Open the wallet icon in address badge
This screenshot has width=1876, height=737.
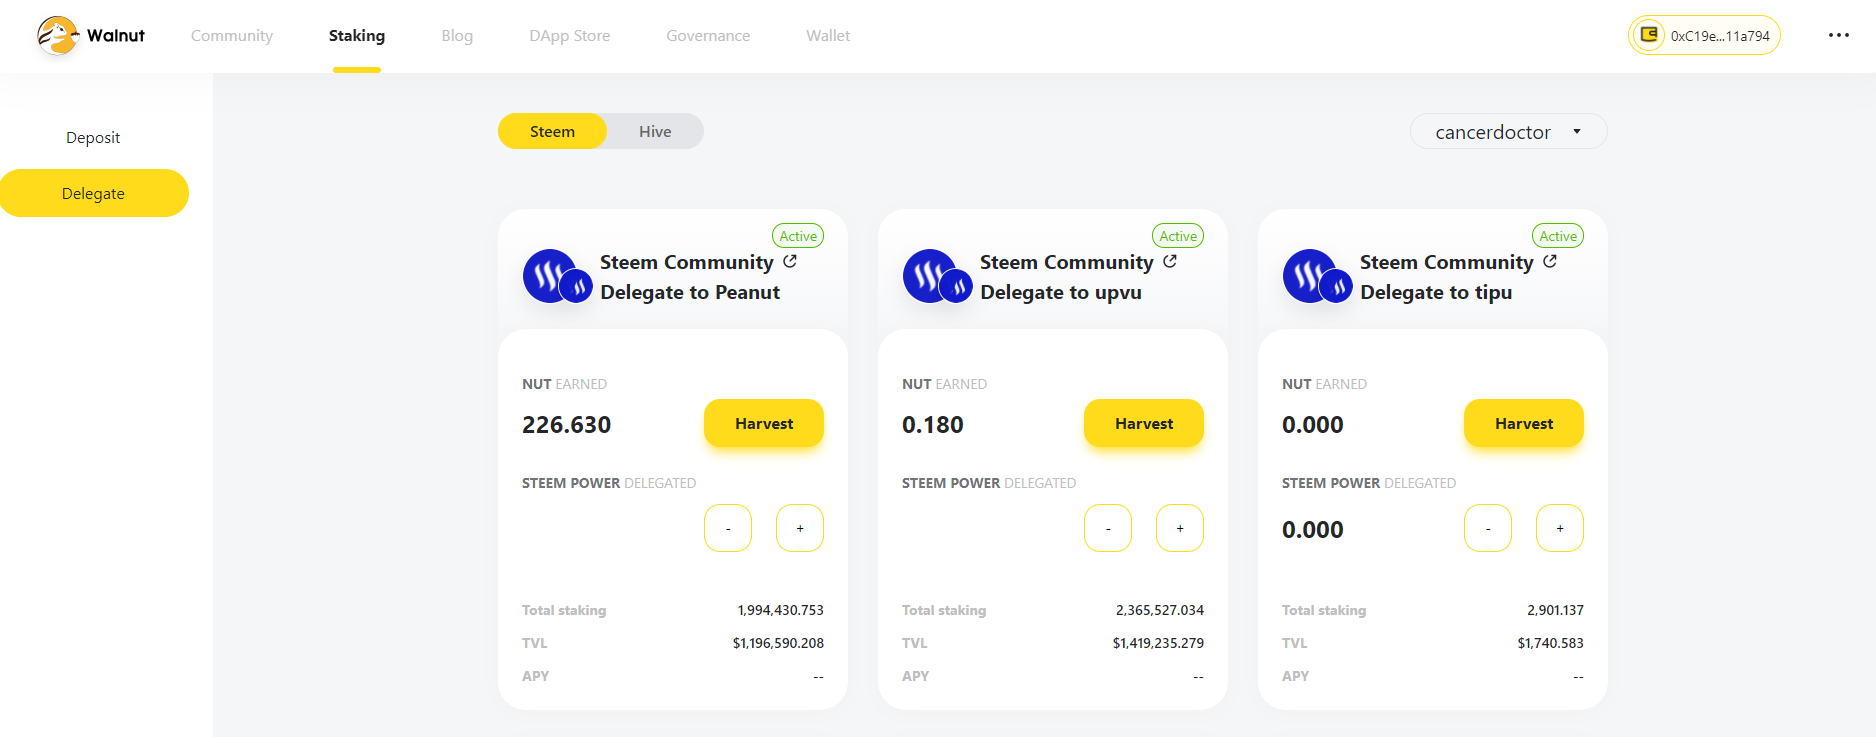tap(1649, 35)
